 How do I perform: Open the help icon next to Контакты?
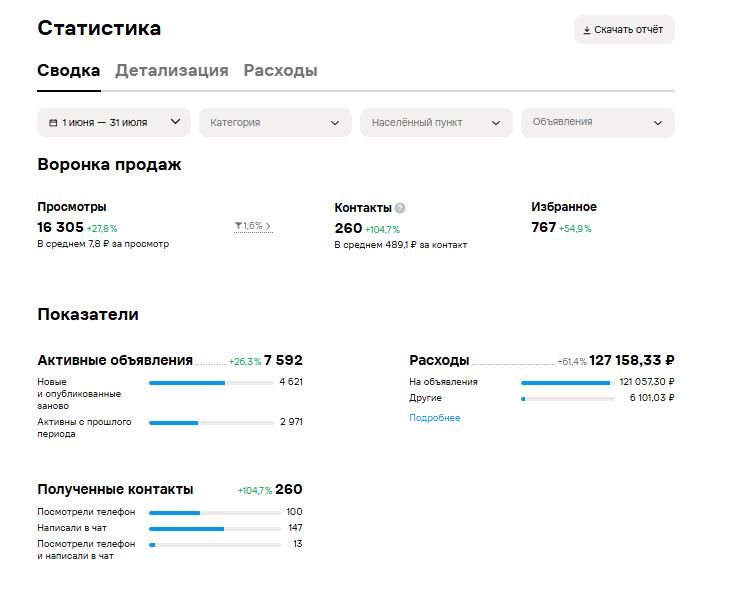400,208
